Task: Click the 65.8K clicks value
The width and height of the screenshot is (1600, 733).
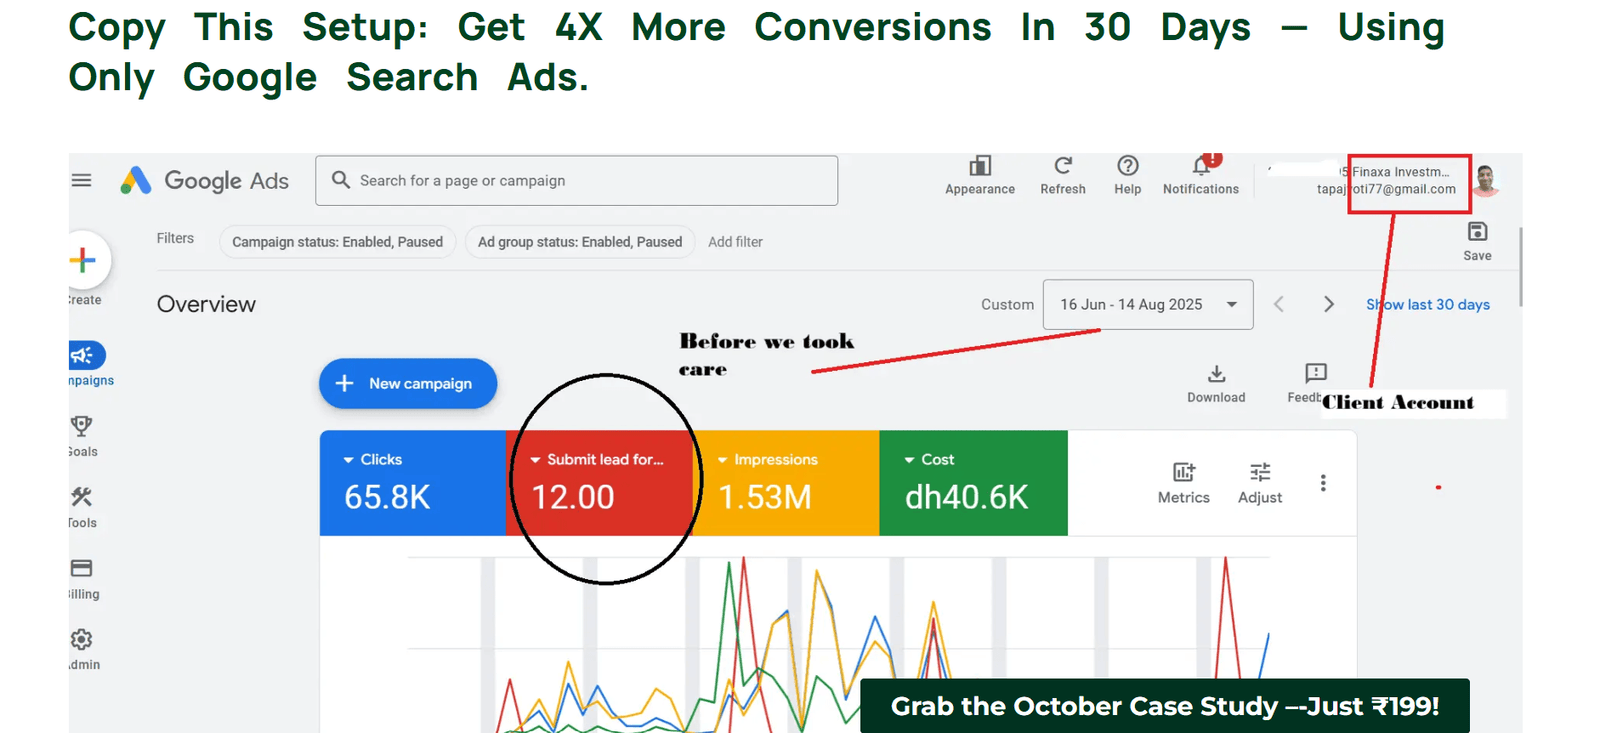Action: click(x=387, y=497)
